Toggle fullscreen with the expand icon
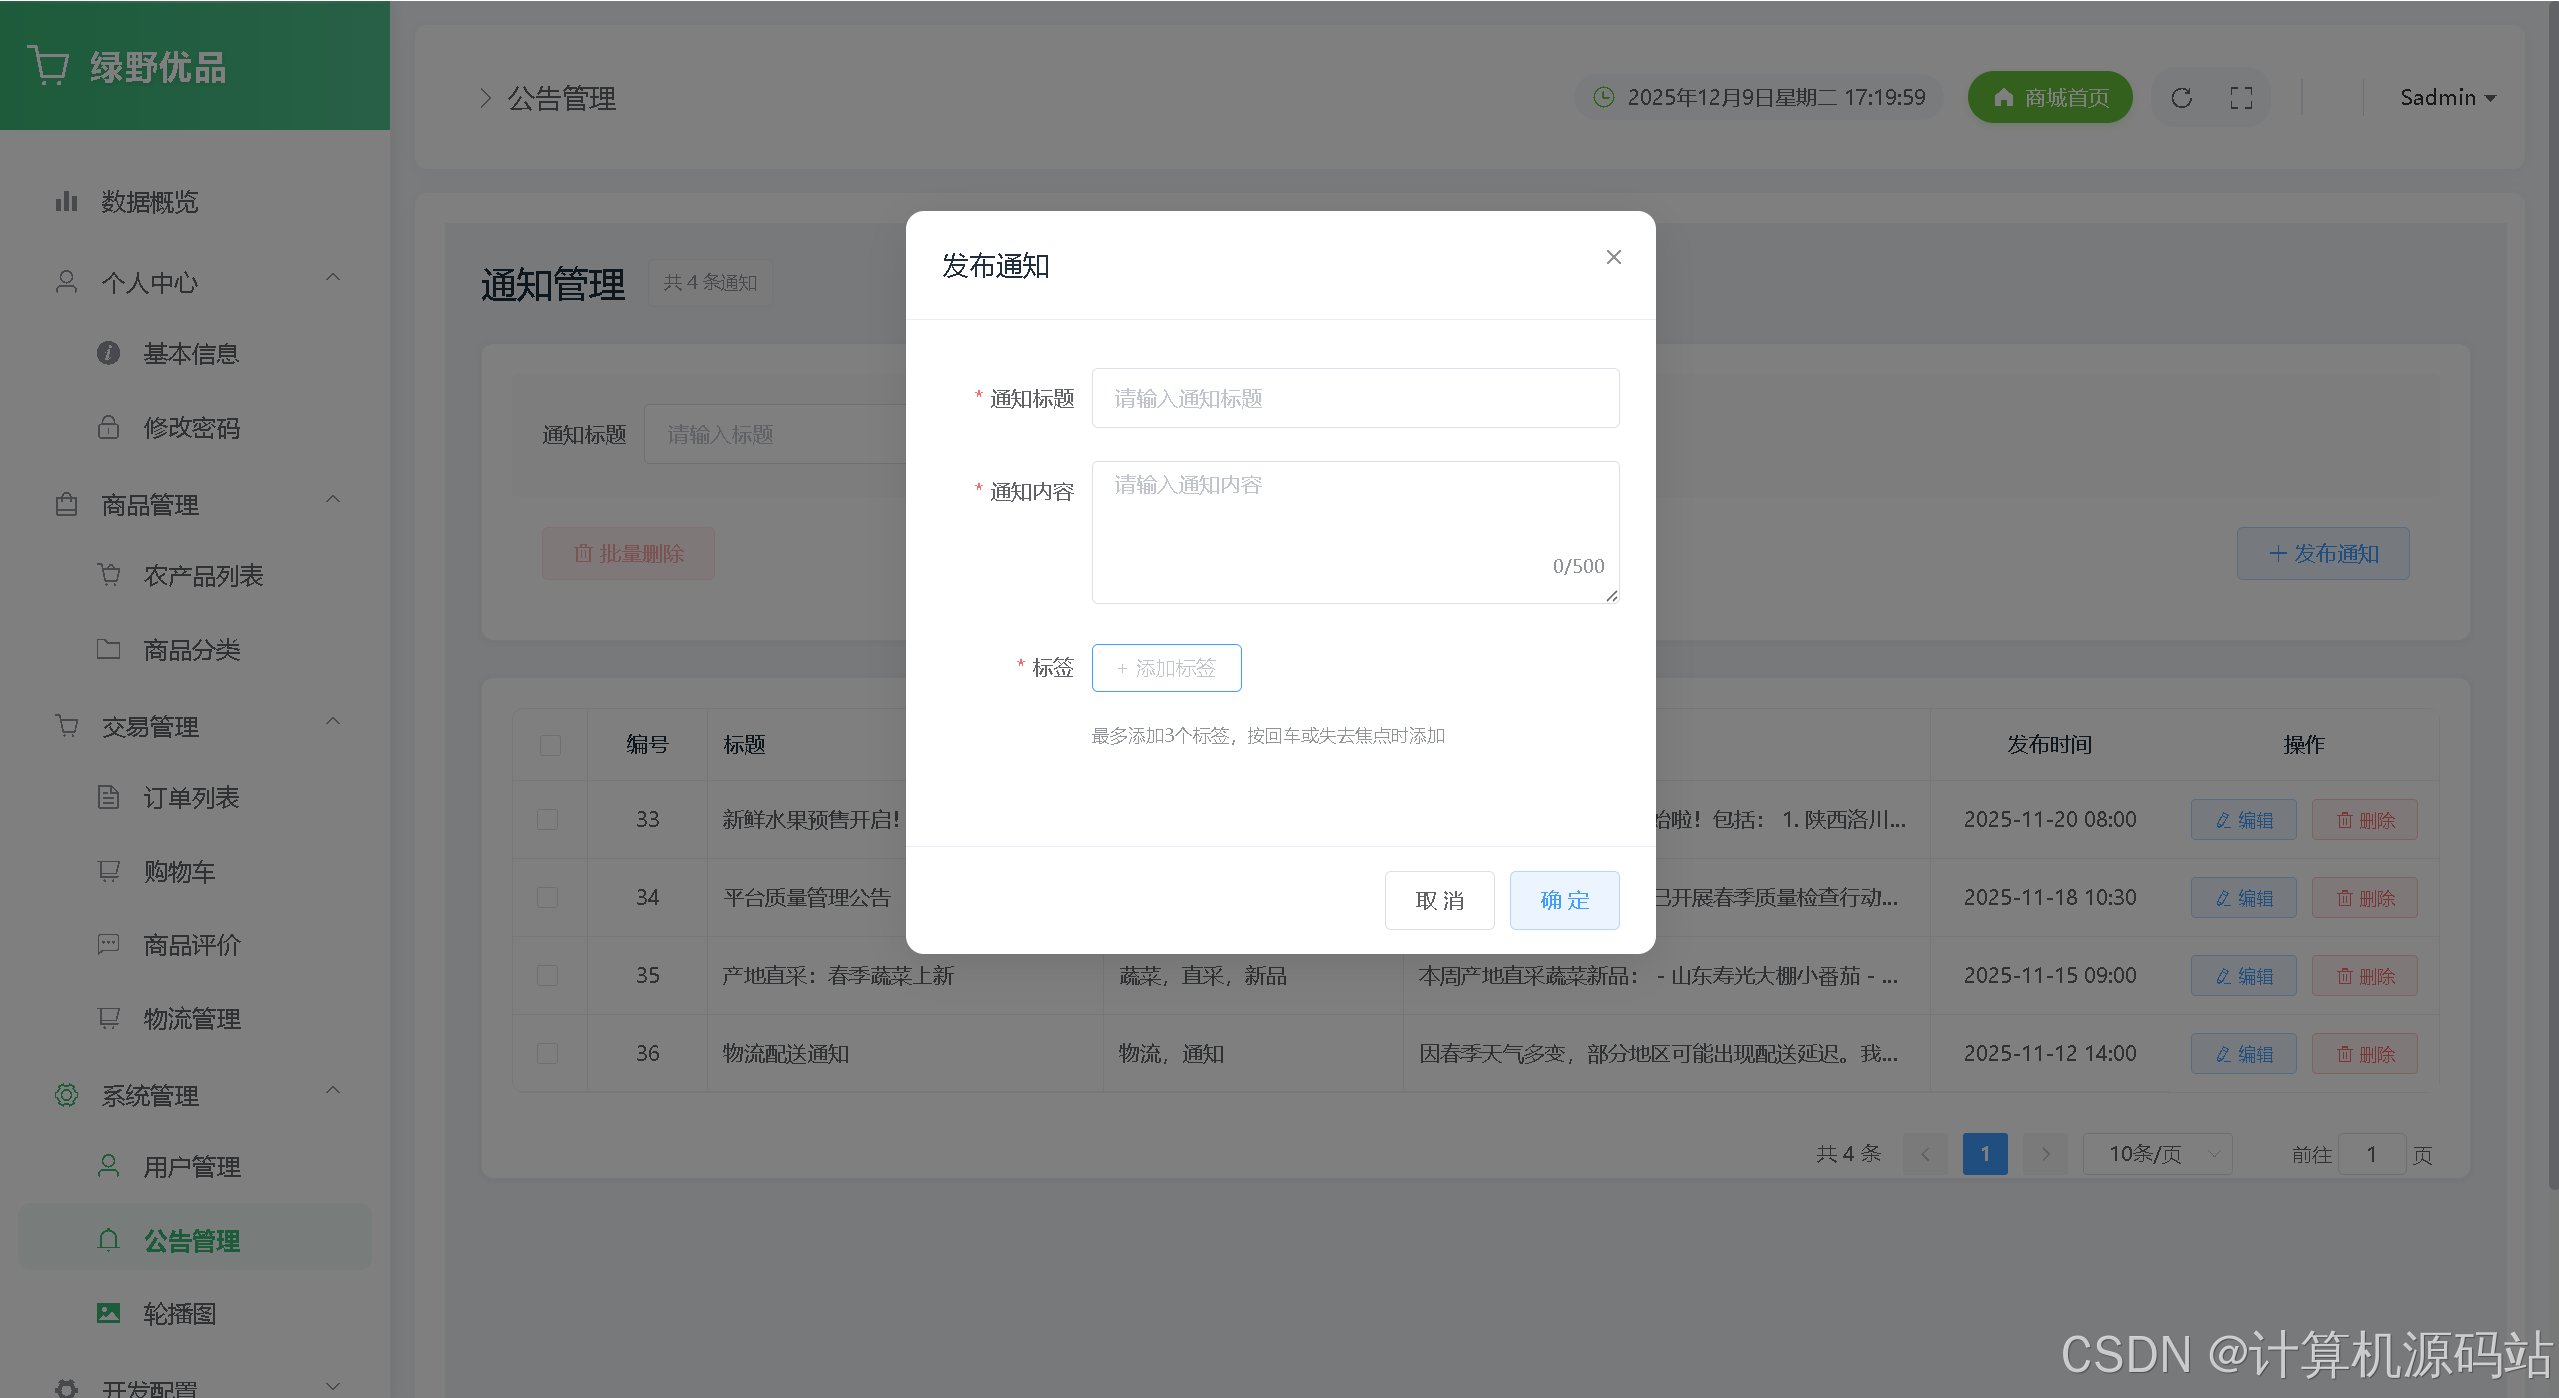 [2241, 98]
